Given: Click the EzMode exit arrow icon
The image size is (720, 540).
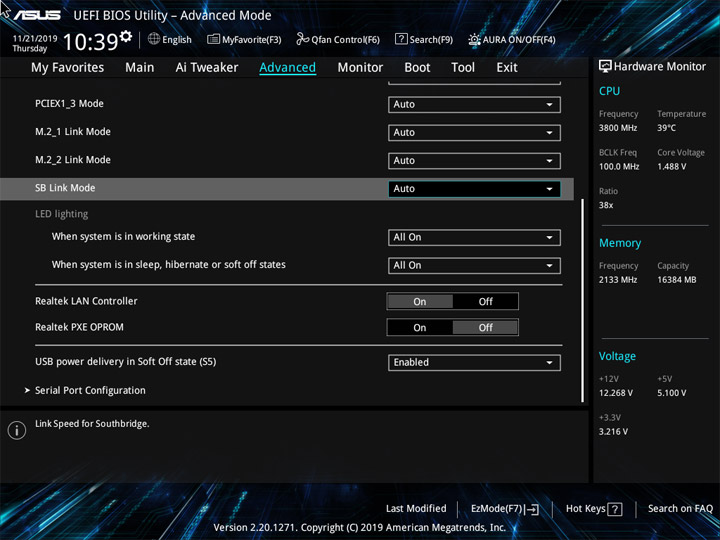Looking at the screenshot, I should tap(532, 509).
